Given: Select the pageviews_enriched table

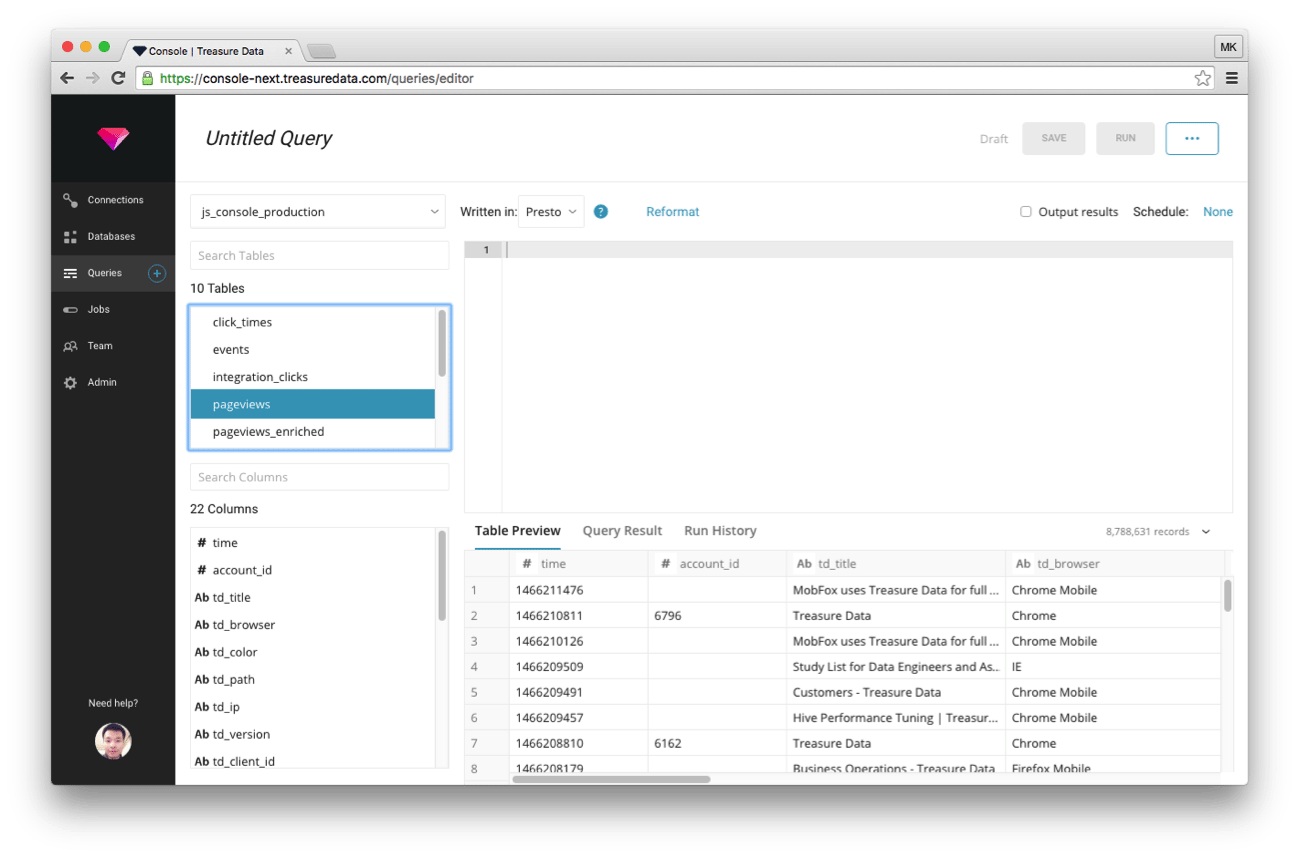Looking at the screenshot, I should coord(313,432).
